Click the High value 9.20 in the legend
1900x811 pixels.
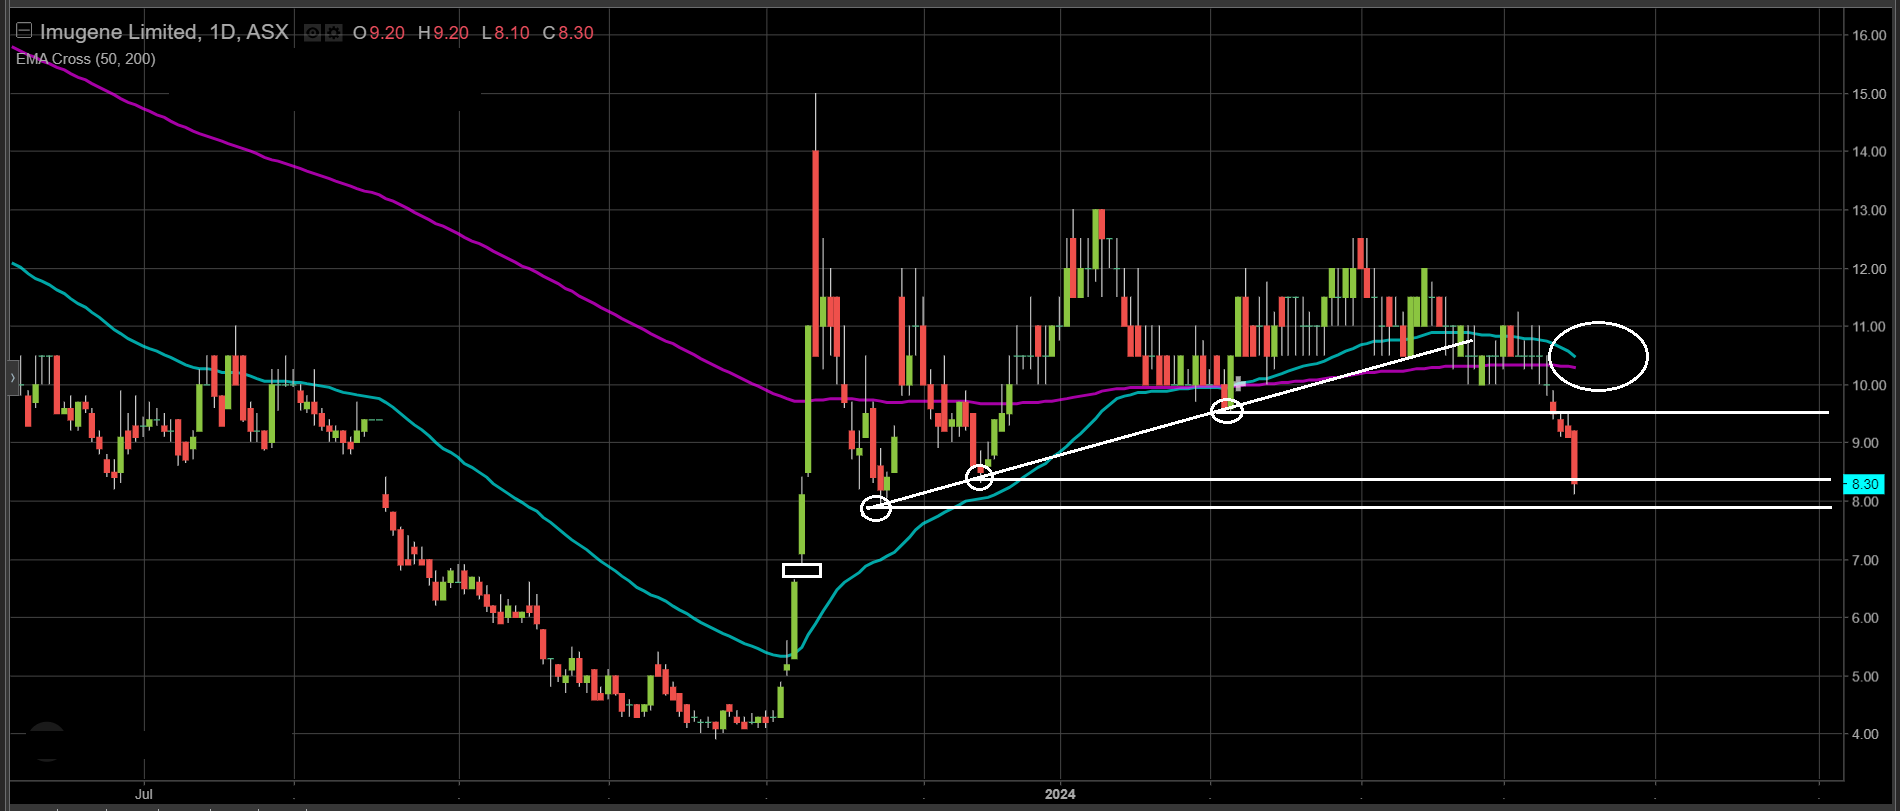pyautogui.click(x=451, y=33)
